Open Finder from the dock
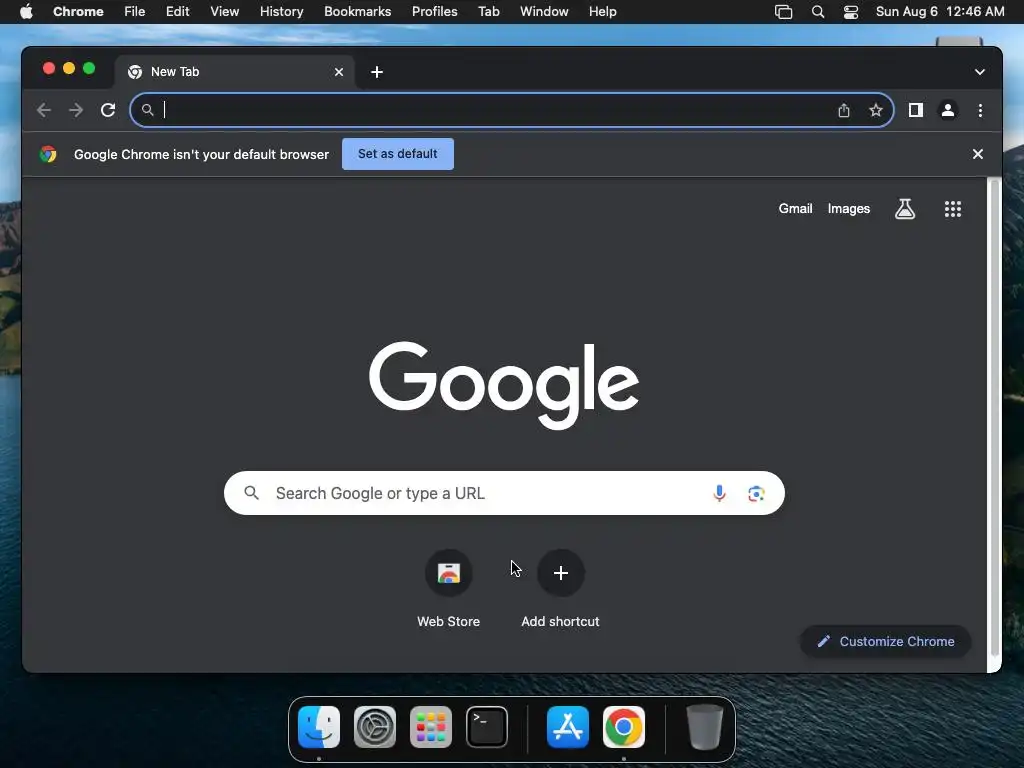 coord(319,727)
